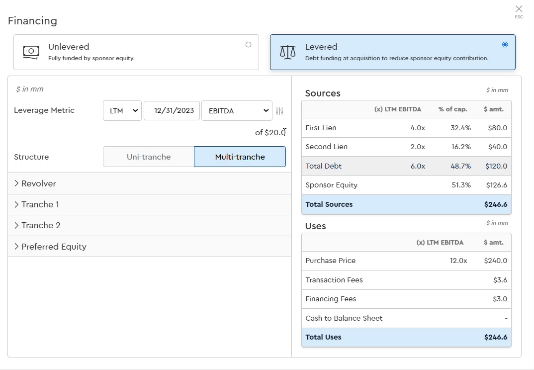Image resolution: width=534 pixels, height=370 pixels.
Task: Click the First Lien row label
Action: [x=321, y=128]
